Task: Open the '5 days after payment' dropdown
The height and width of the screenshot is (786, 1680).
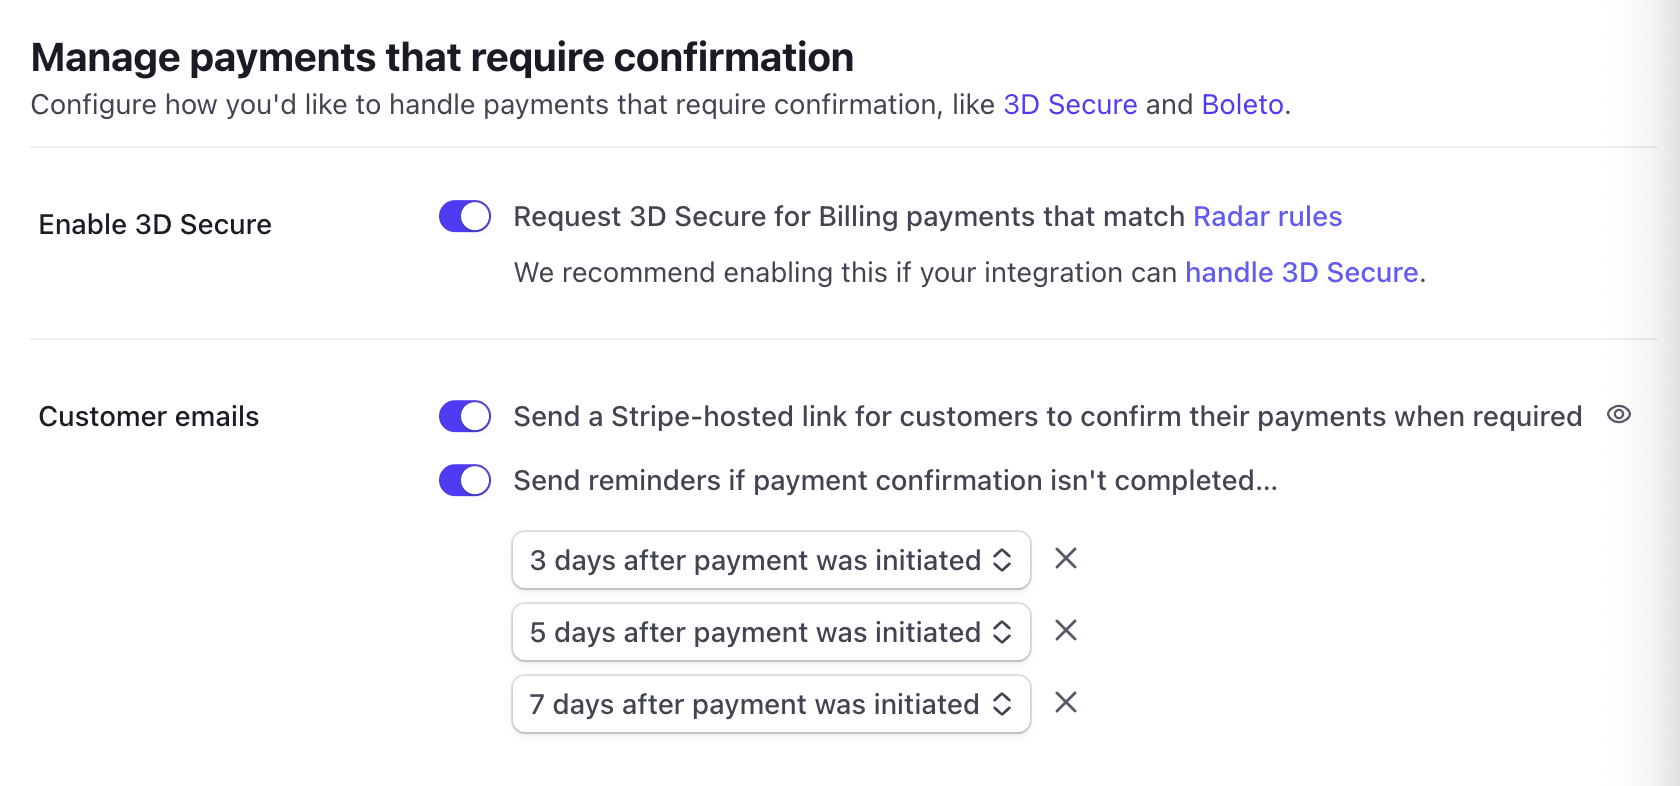Action: click(x=770, y=631)
